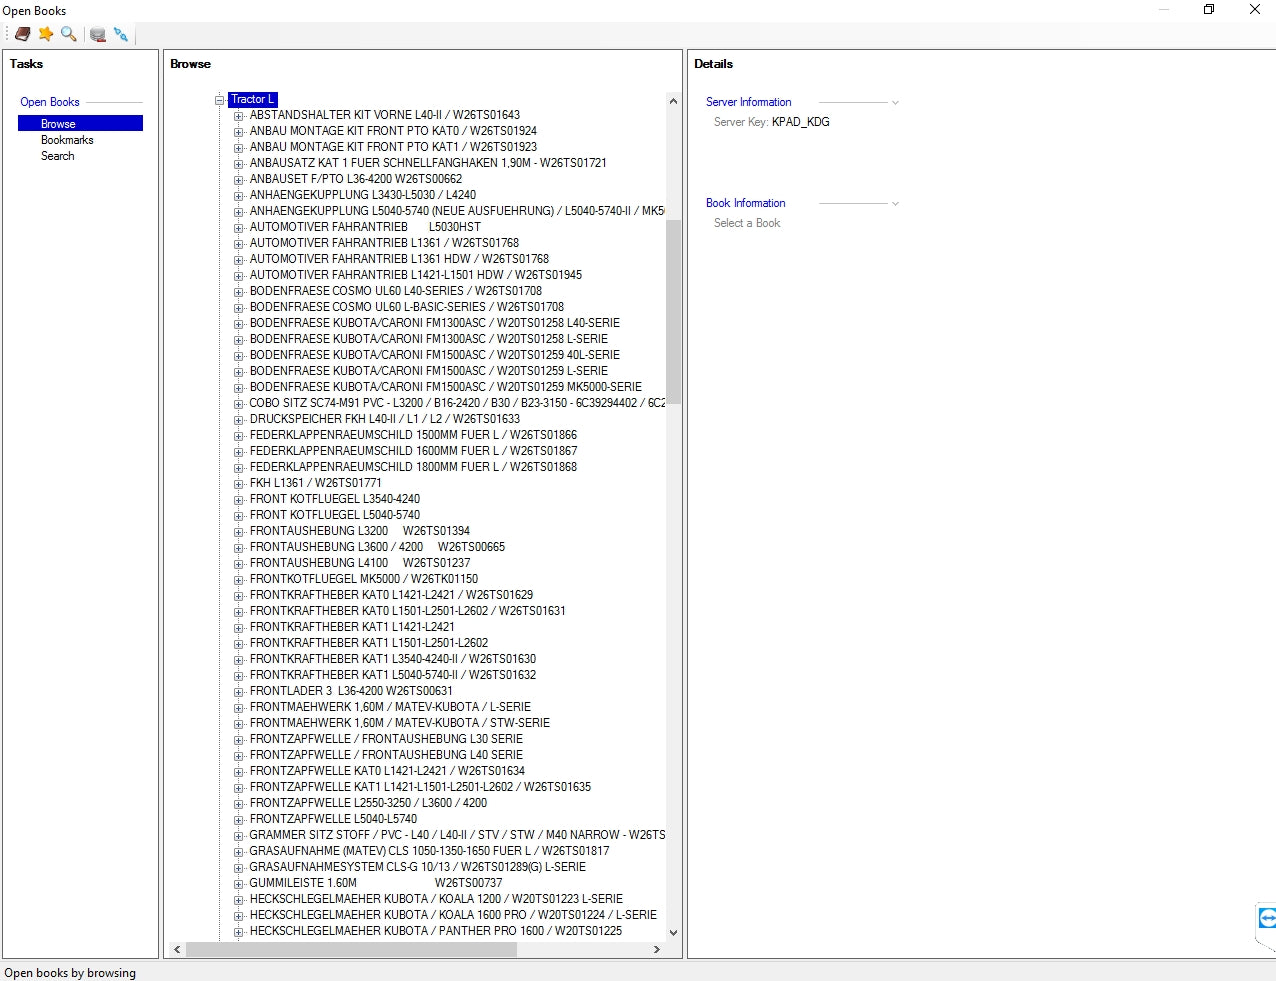Click the horizontal scrollbar right arrow
1276x981 pixels.
tap(656, 949)
